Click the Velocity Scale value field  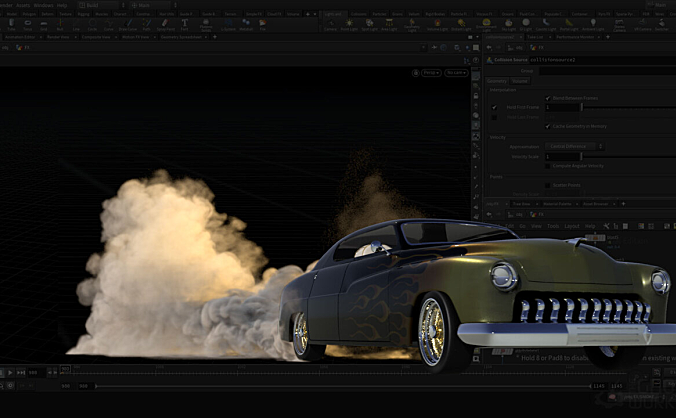(562, 156)
